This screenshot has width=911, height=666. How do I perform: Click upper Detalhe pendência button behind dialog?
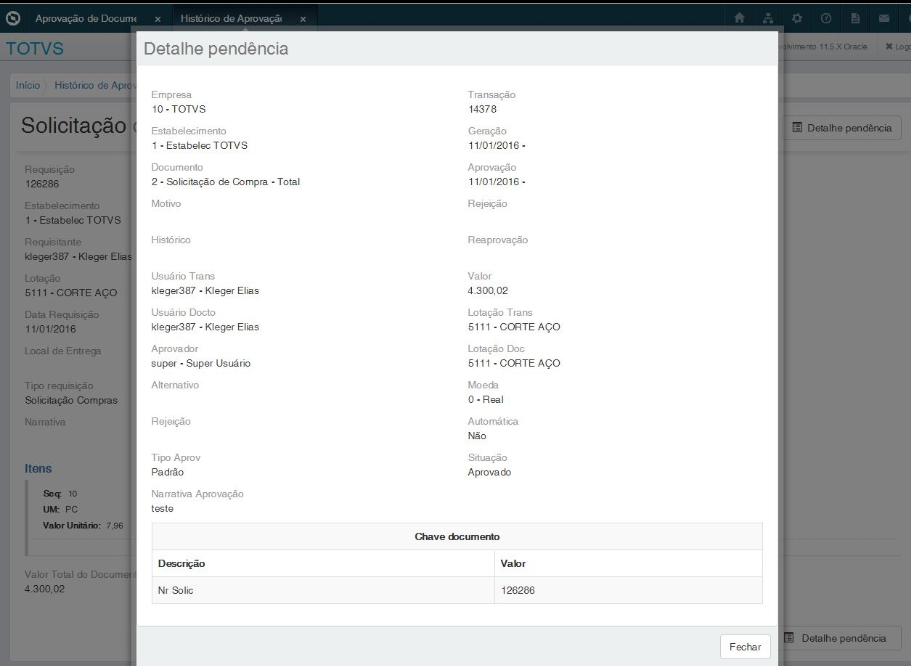(842, 128)
